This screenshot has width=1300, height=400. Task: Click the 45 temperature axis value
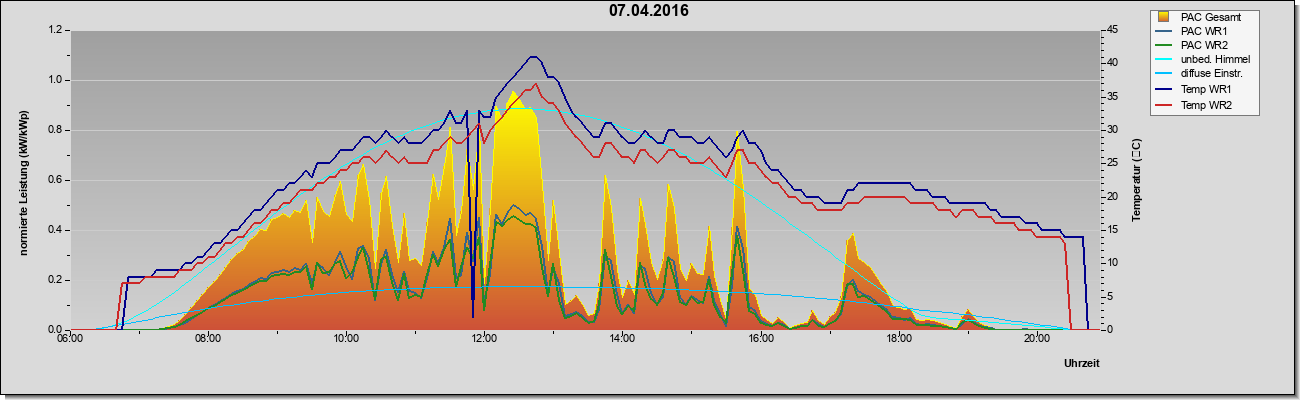pos(1110,30)
